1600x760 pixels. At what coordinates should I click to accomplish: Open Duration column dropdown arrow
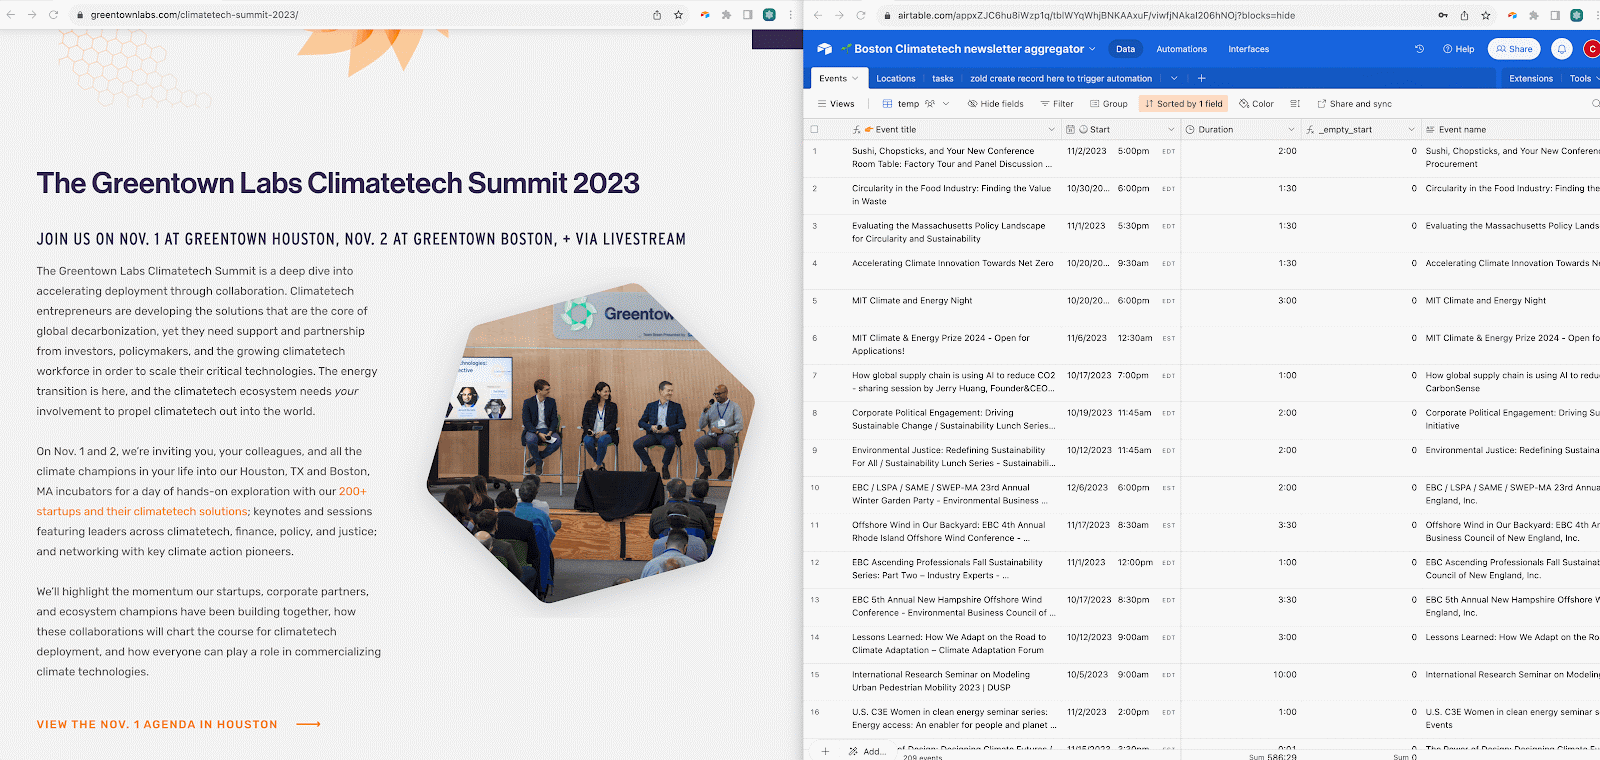coord(1291,130)
